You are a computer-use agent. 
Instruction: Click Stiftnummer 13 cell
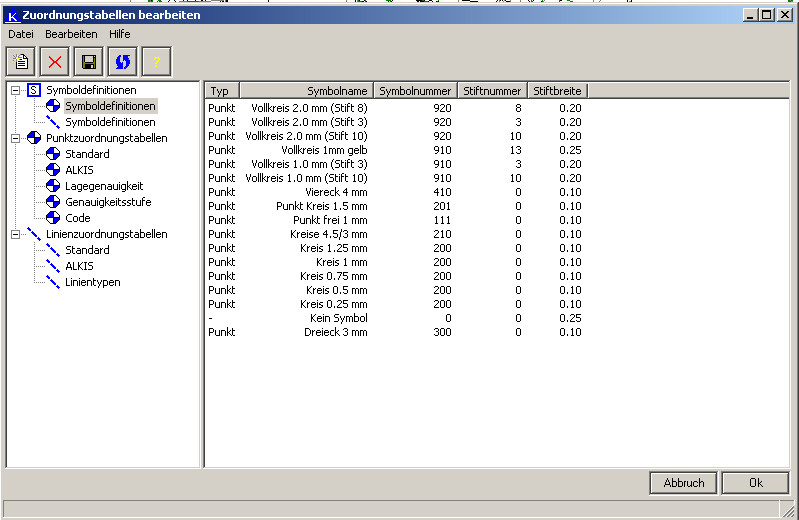516,150
